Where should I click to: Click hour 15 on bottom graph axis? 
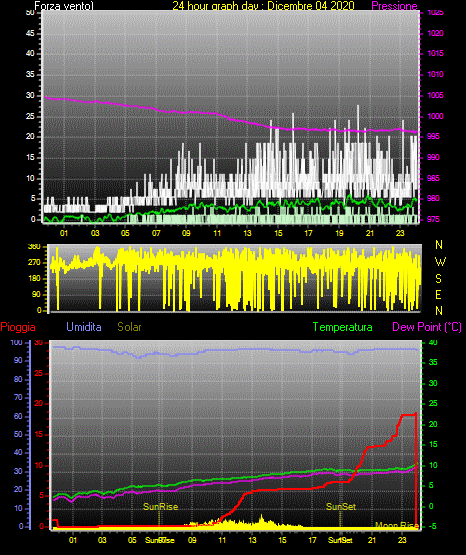point(282,540)
